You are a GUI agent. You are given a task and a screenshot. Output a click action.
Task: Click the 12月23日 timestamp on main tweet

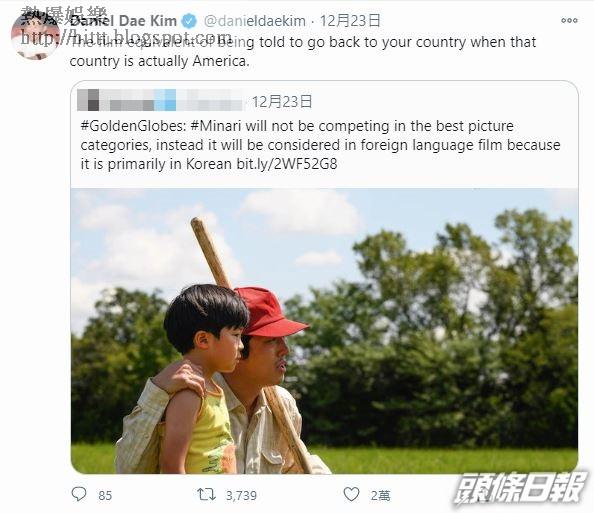350,20
